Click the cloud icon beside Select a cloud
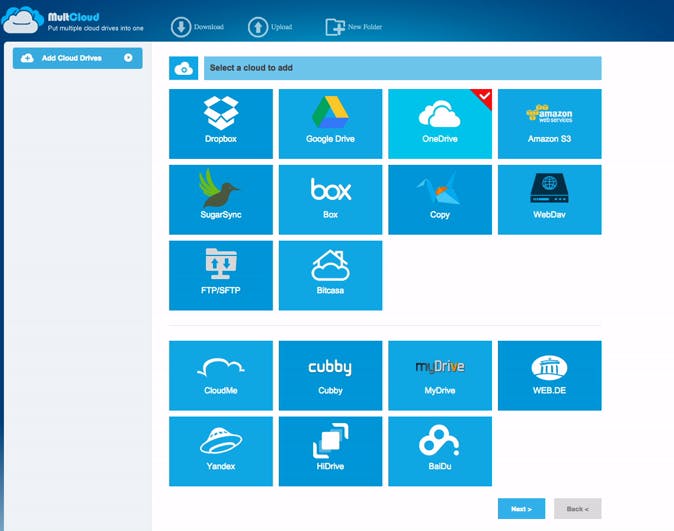 [184, 68]
